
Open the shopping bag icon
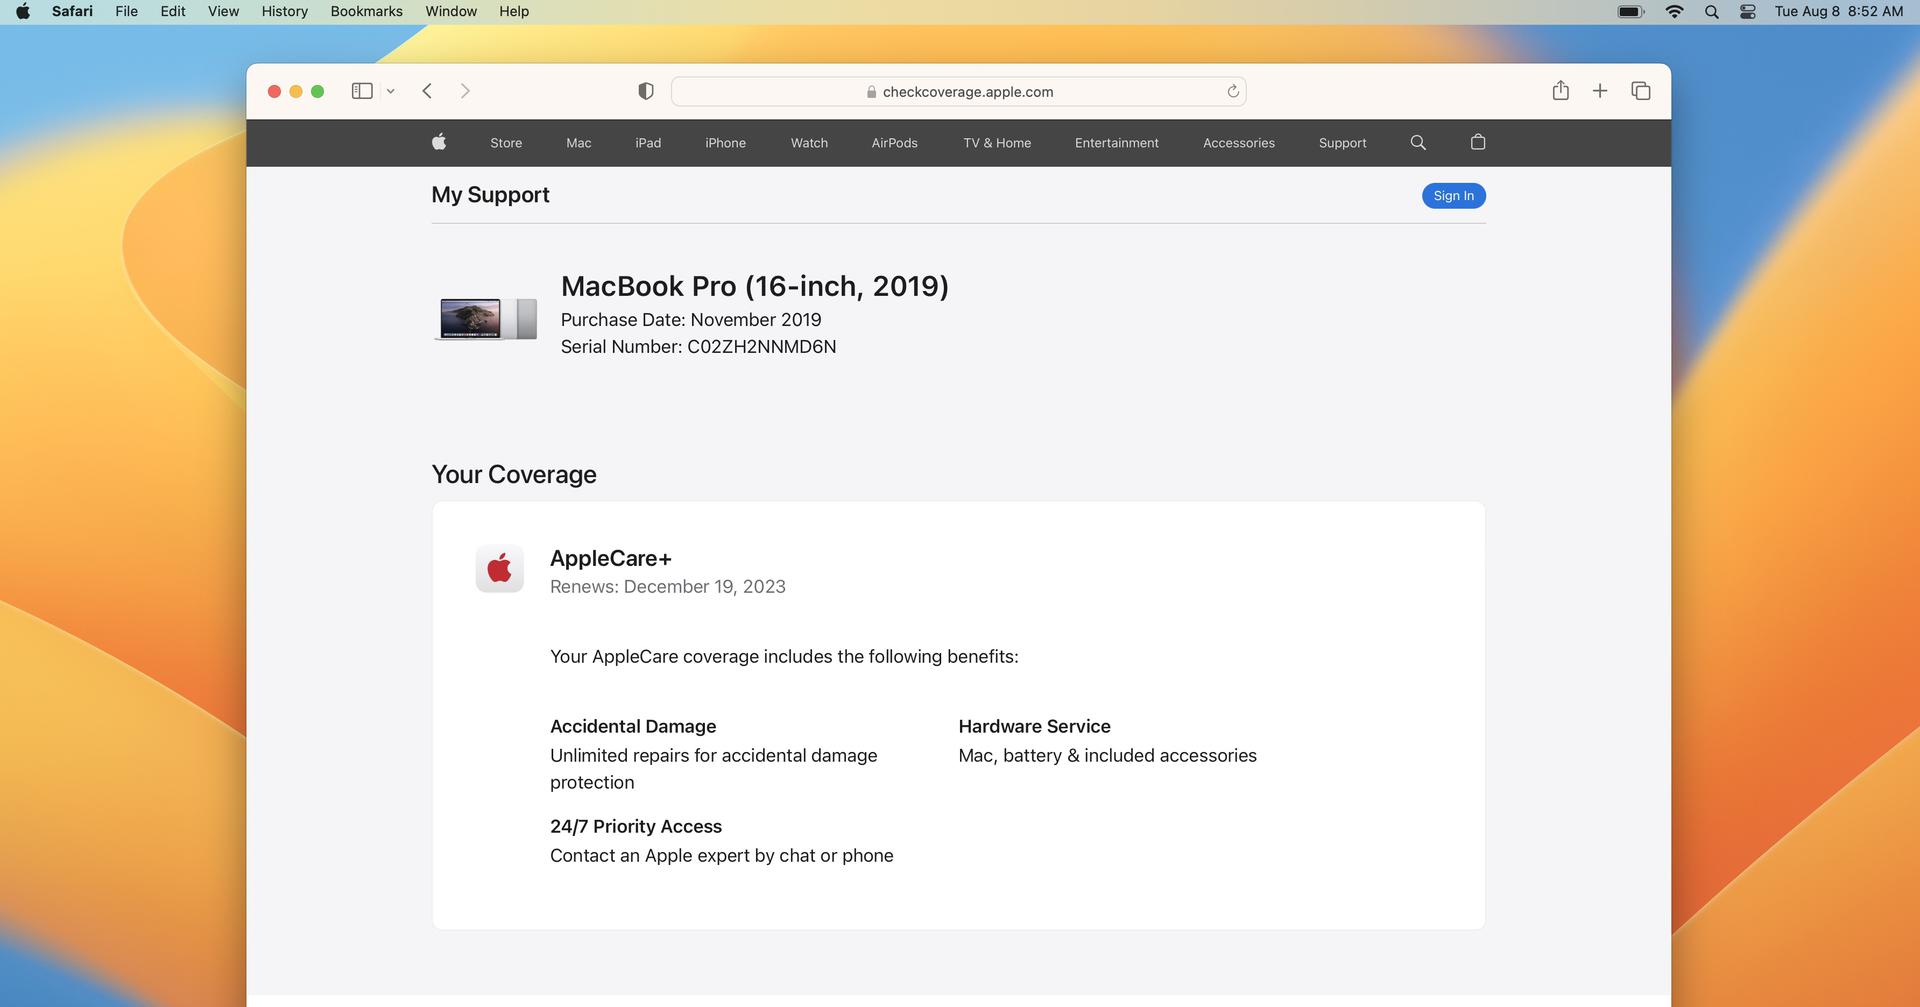(x=1478, y=142)
